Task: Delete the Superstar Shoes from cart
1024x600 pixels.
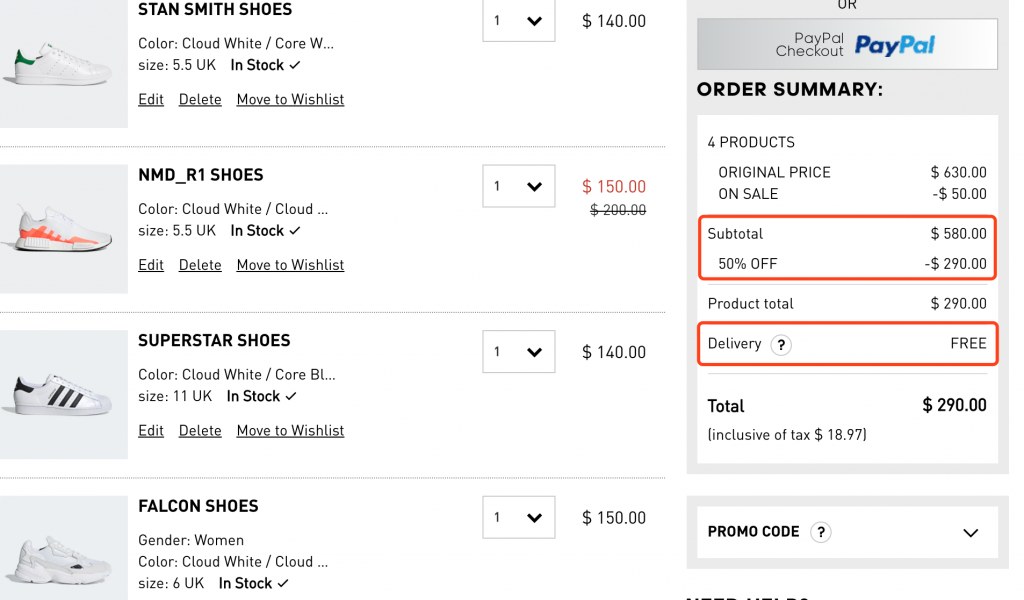Action: click(200, 431)
